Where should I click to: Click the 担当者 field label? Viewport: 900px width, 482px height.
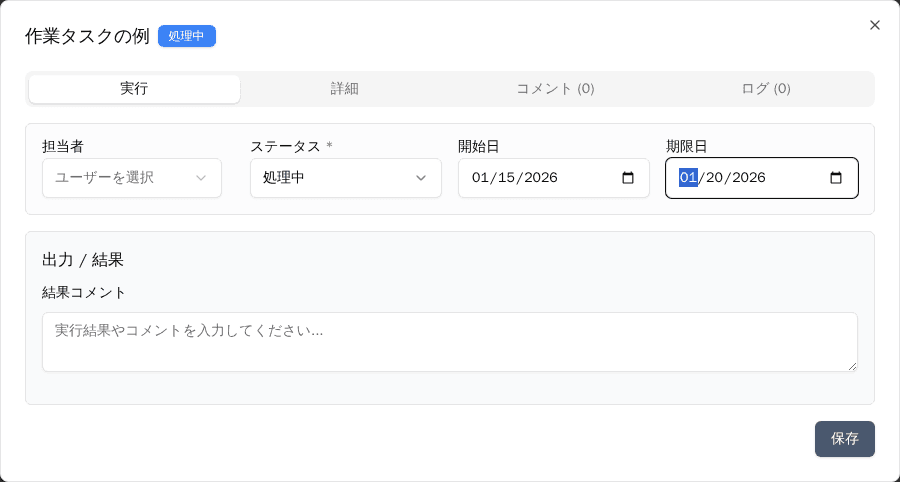pos(63,146)
